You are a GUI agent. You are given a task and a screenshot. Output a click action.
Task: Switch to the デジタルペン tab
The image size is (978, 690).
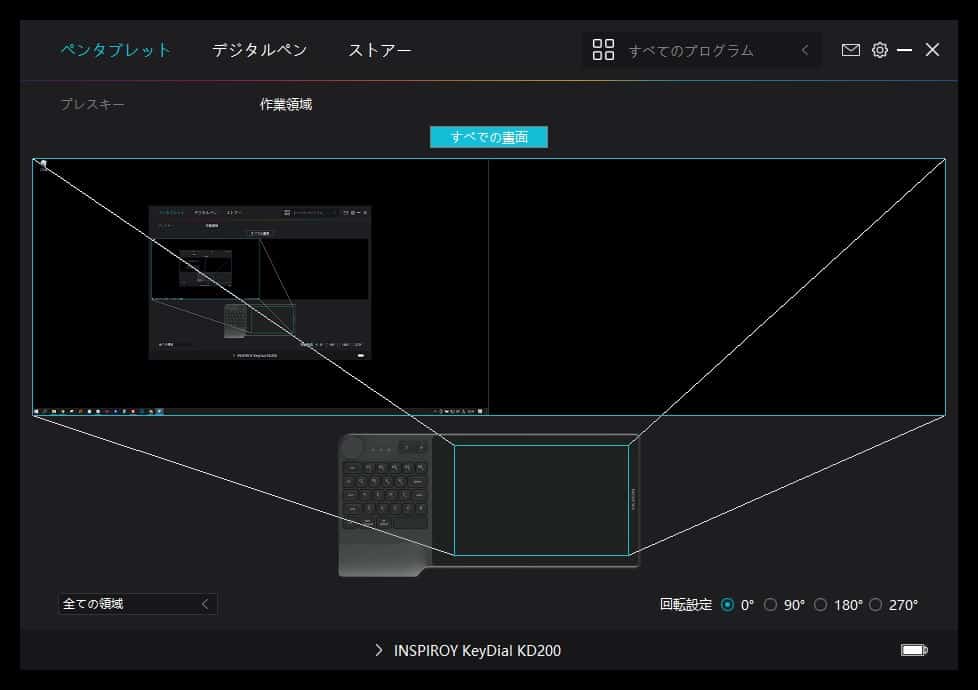tap(259, 50)
